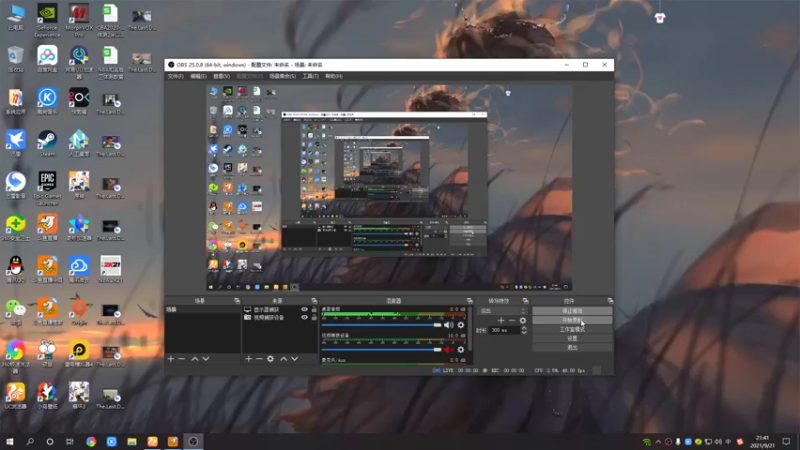Open source properties gear in Sources toolbar
The width and height of the screenshot is (800, 450).
click(270, 359)
